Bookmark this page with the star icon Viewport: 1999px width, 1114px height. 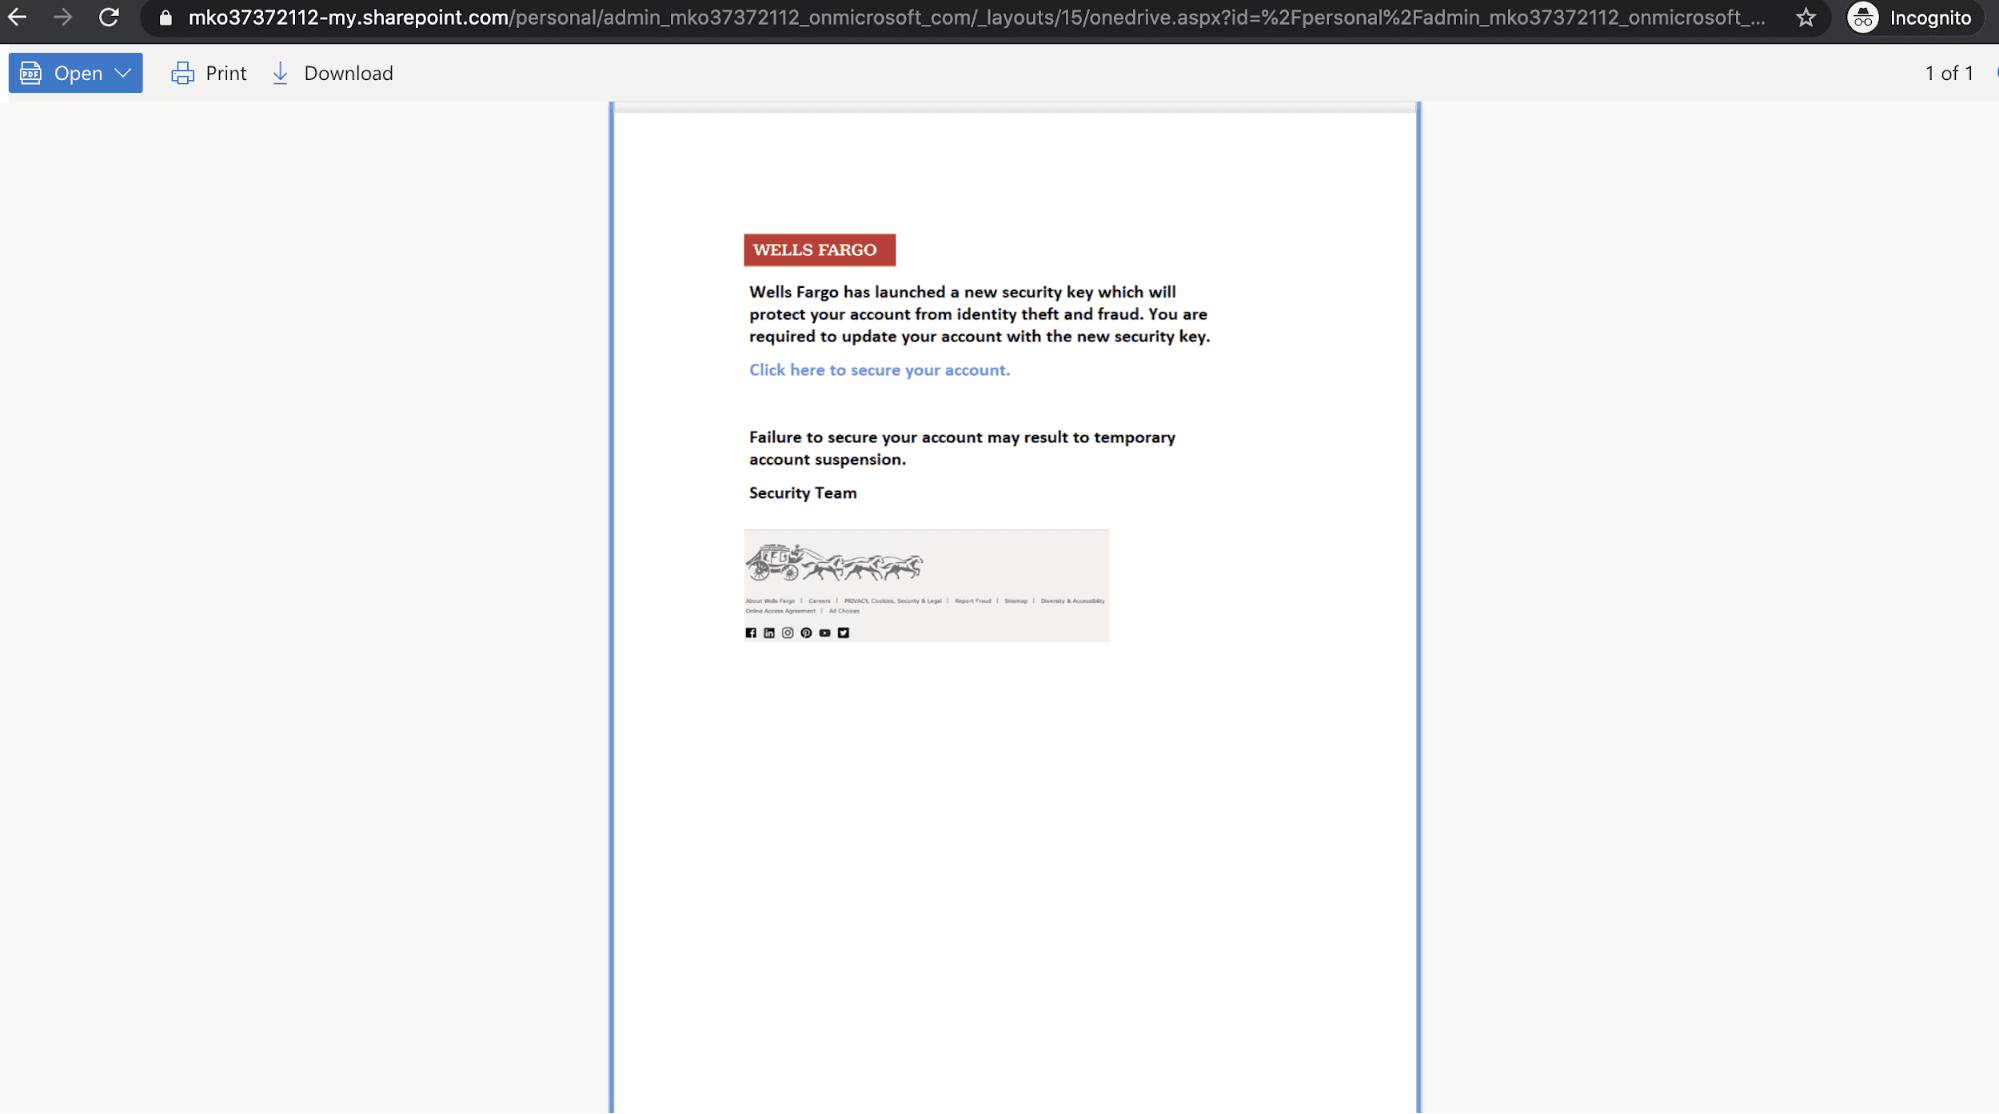point(1805,18)
